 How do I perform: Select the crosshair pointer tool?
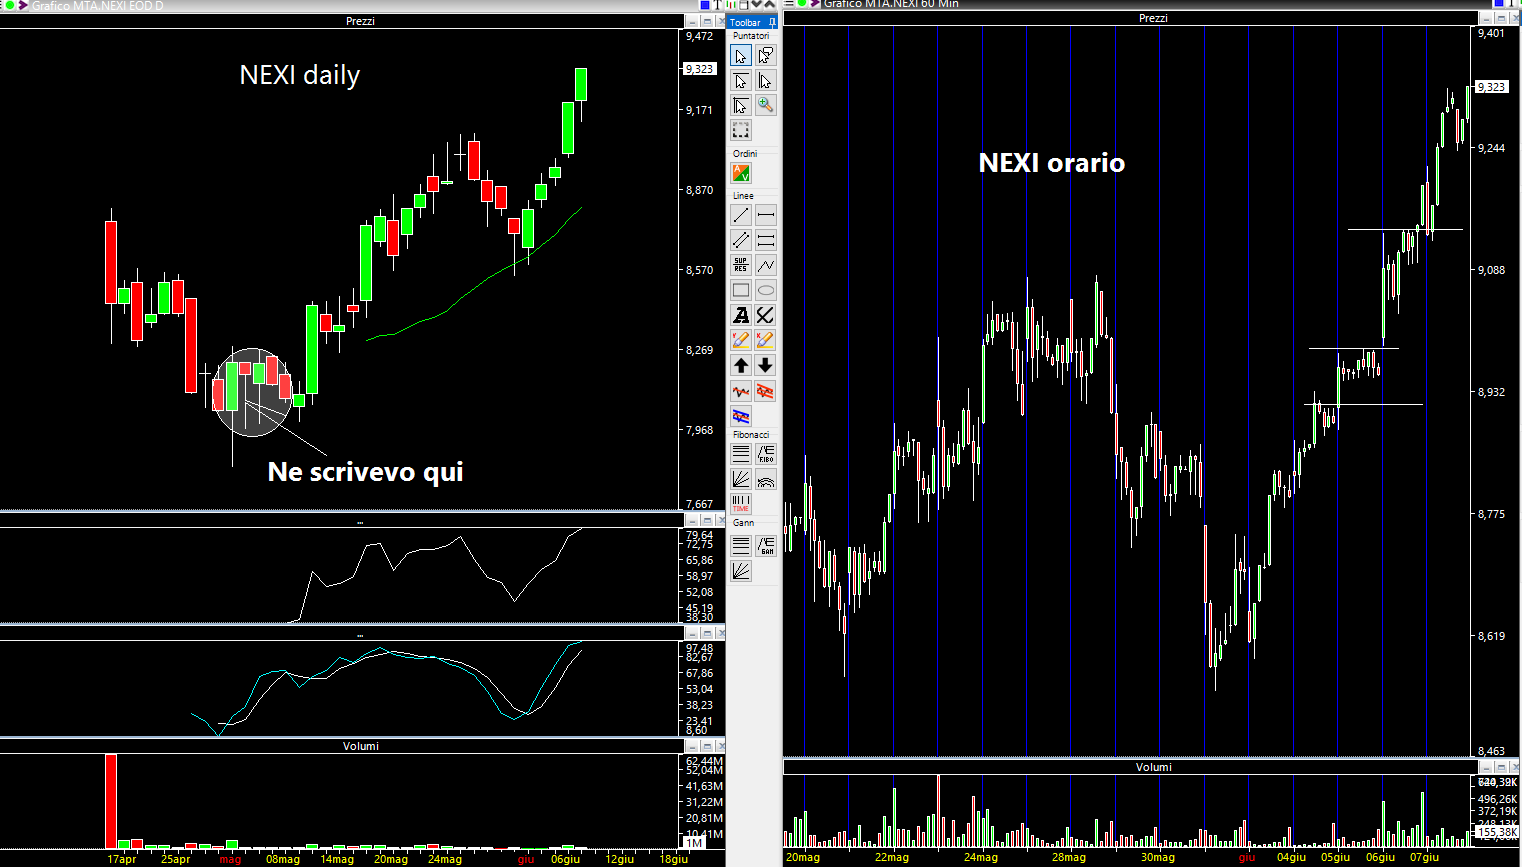click(741, 106)
